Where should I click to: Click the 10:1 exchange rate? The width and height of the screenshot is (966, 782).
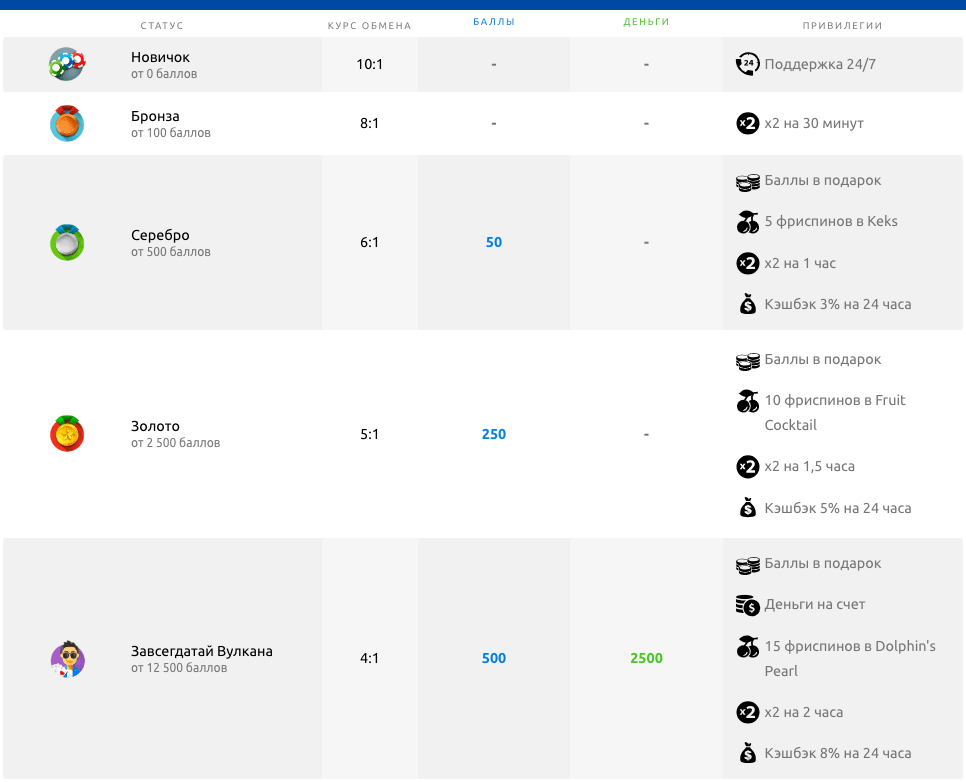click(369, 64)
